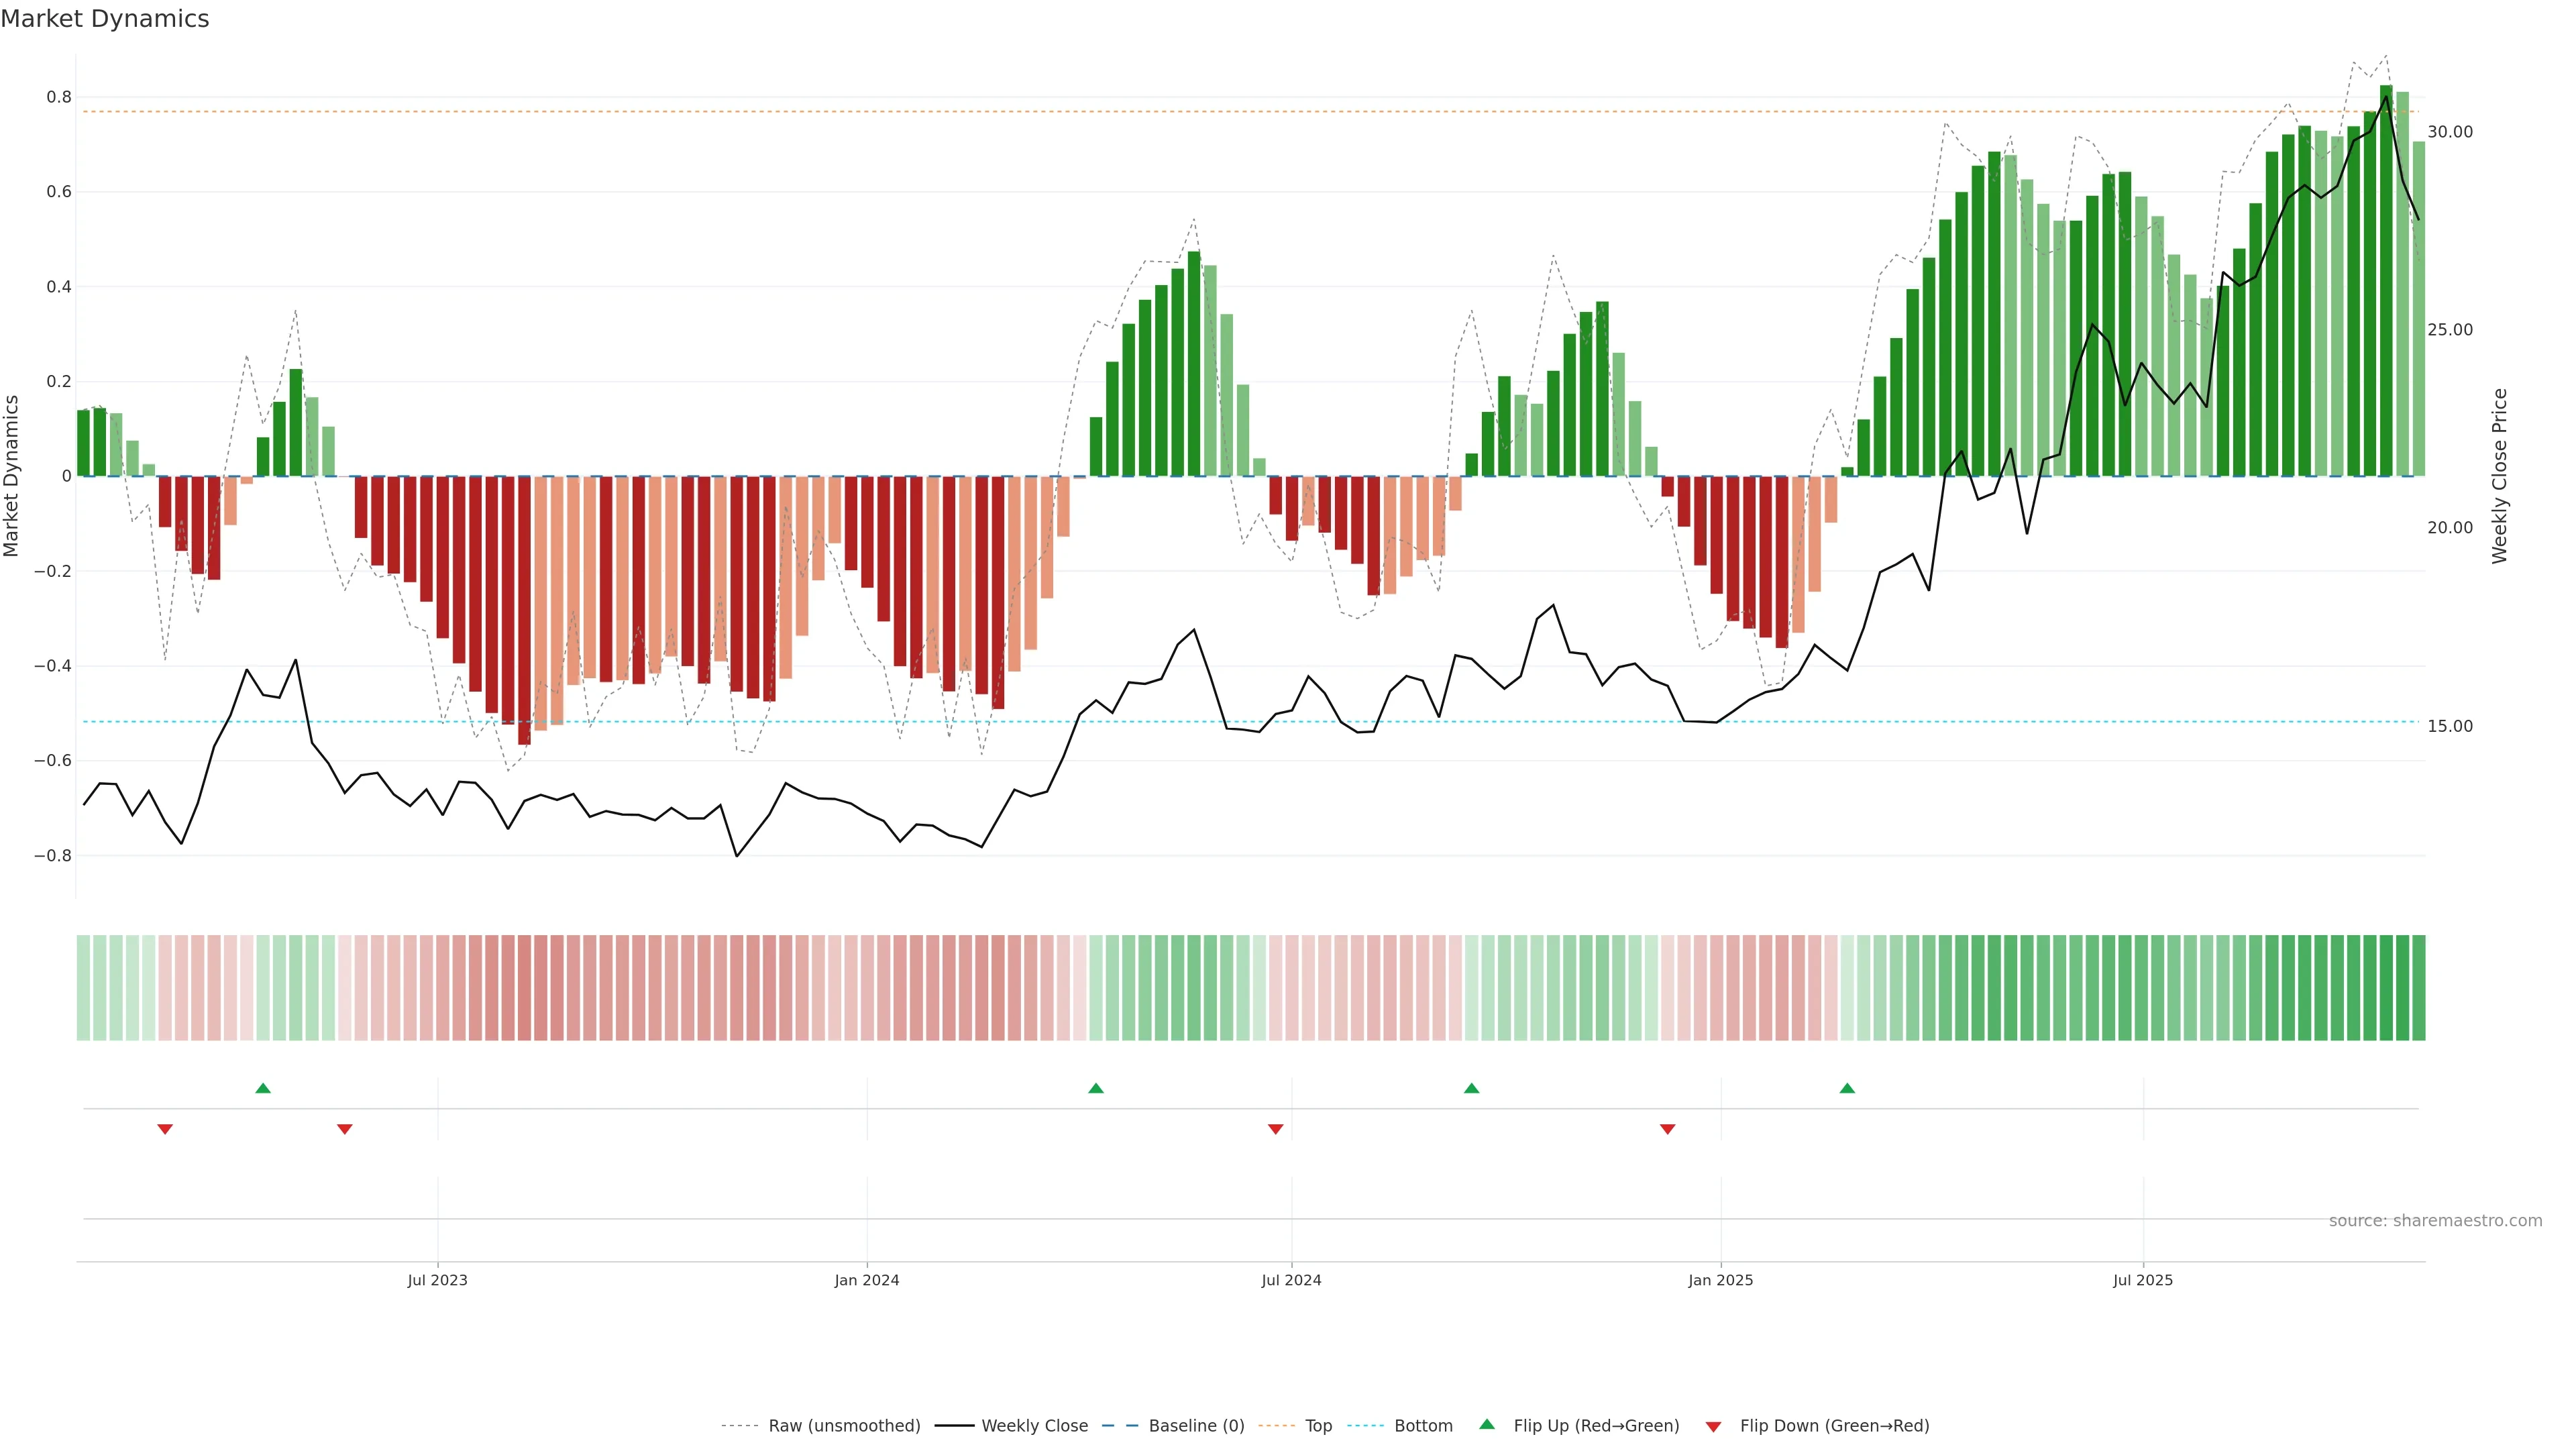Click the source: sharemaestro.com text

(2435, 1221)
